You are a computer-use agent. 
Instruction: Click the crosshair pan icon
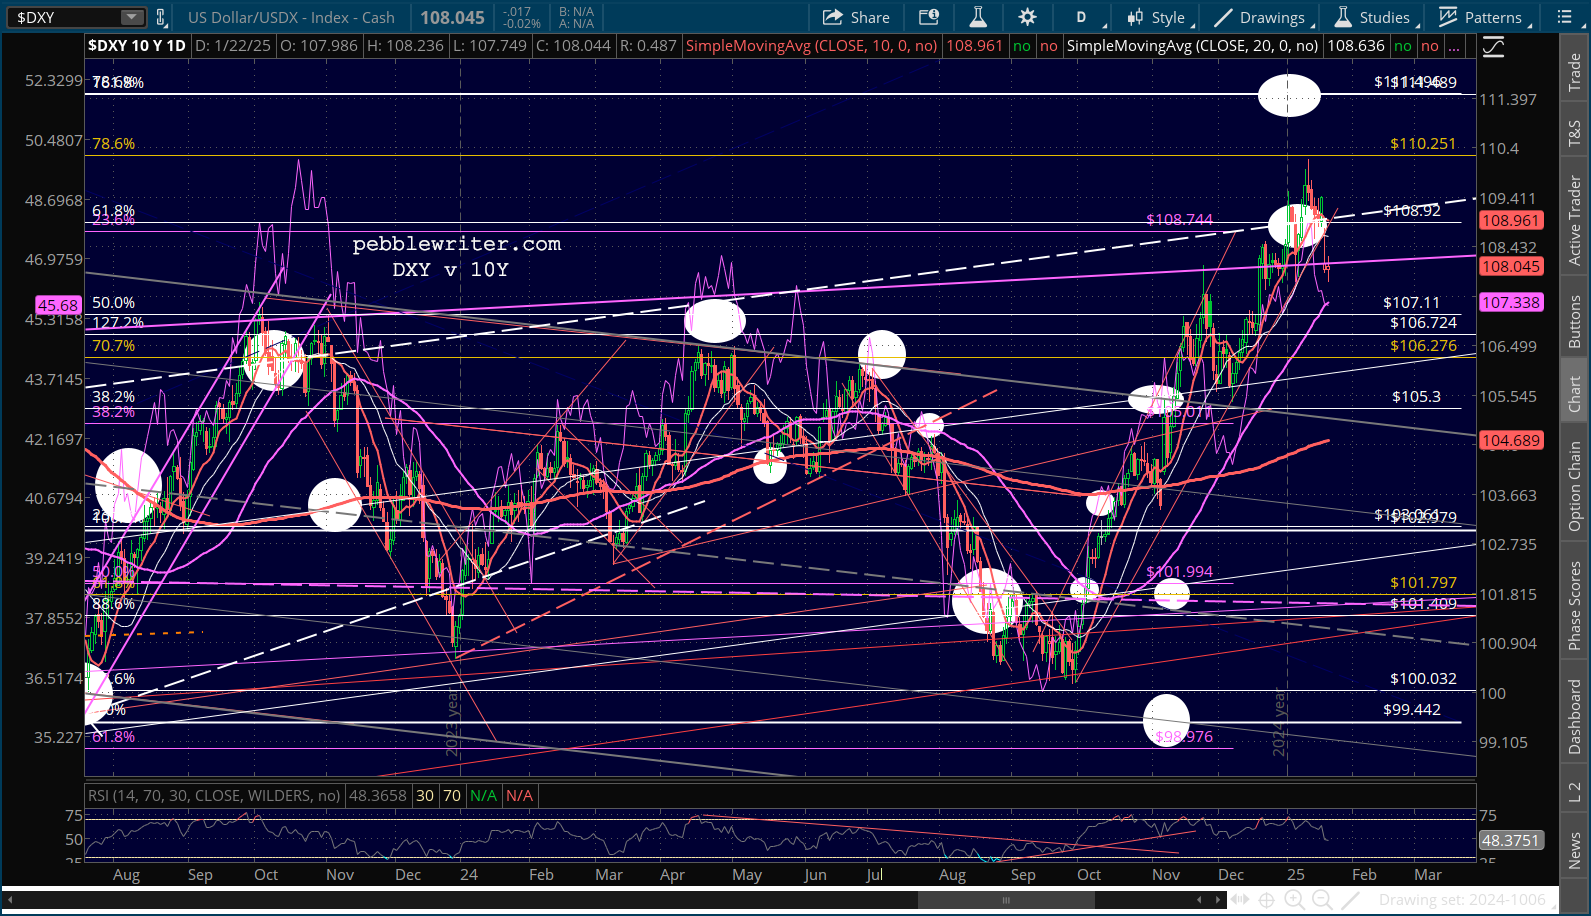(1266, 899)
